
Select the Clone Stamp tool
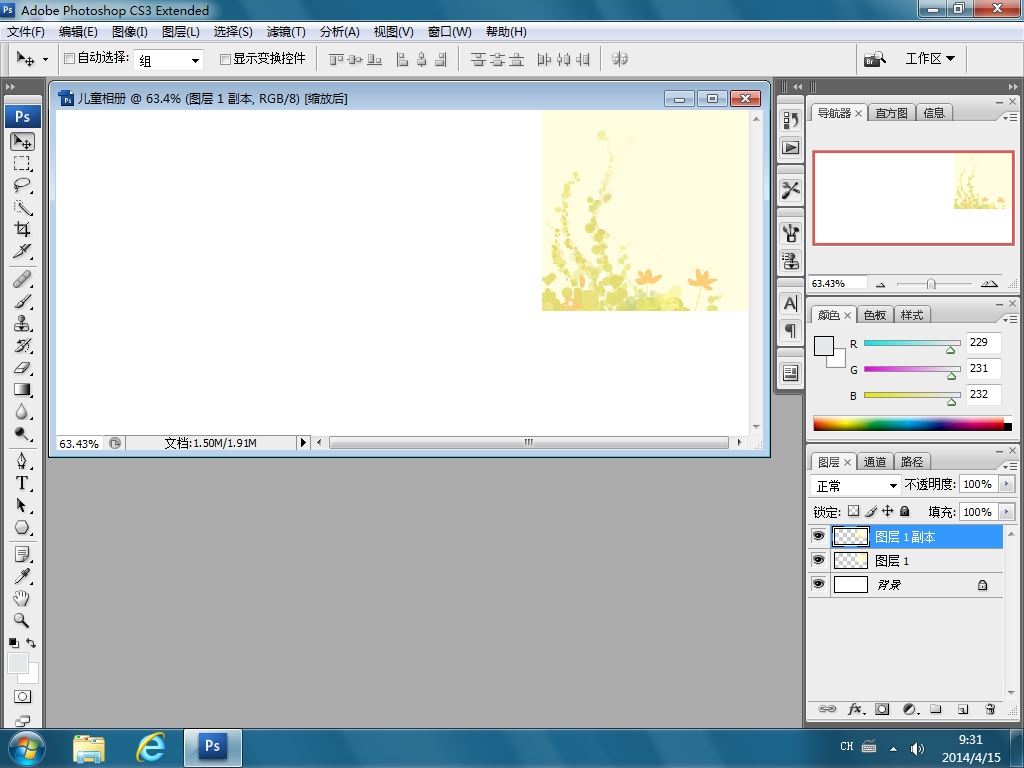23,323
